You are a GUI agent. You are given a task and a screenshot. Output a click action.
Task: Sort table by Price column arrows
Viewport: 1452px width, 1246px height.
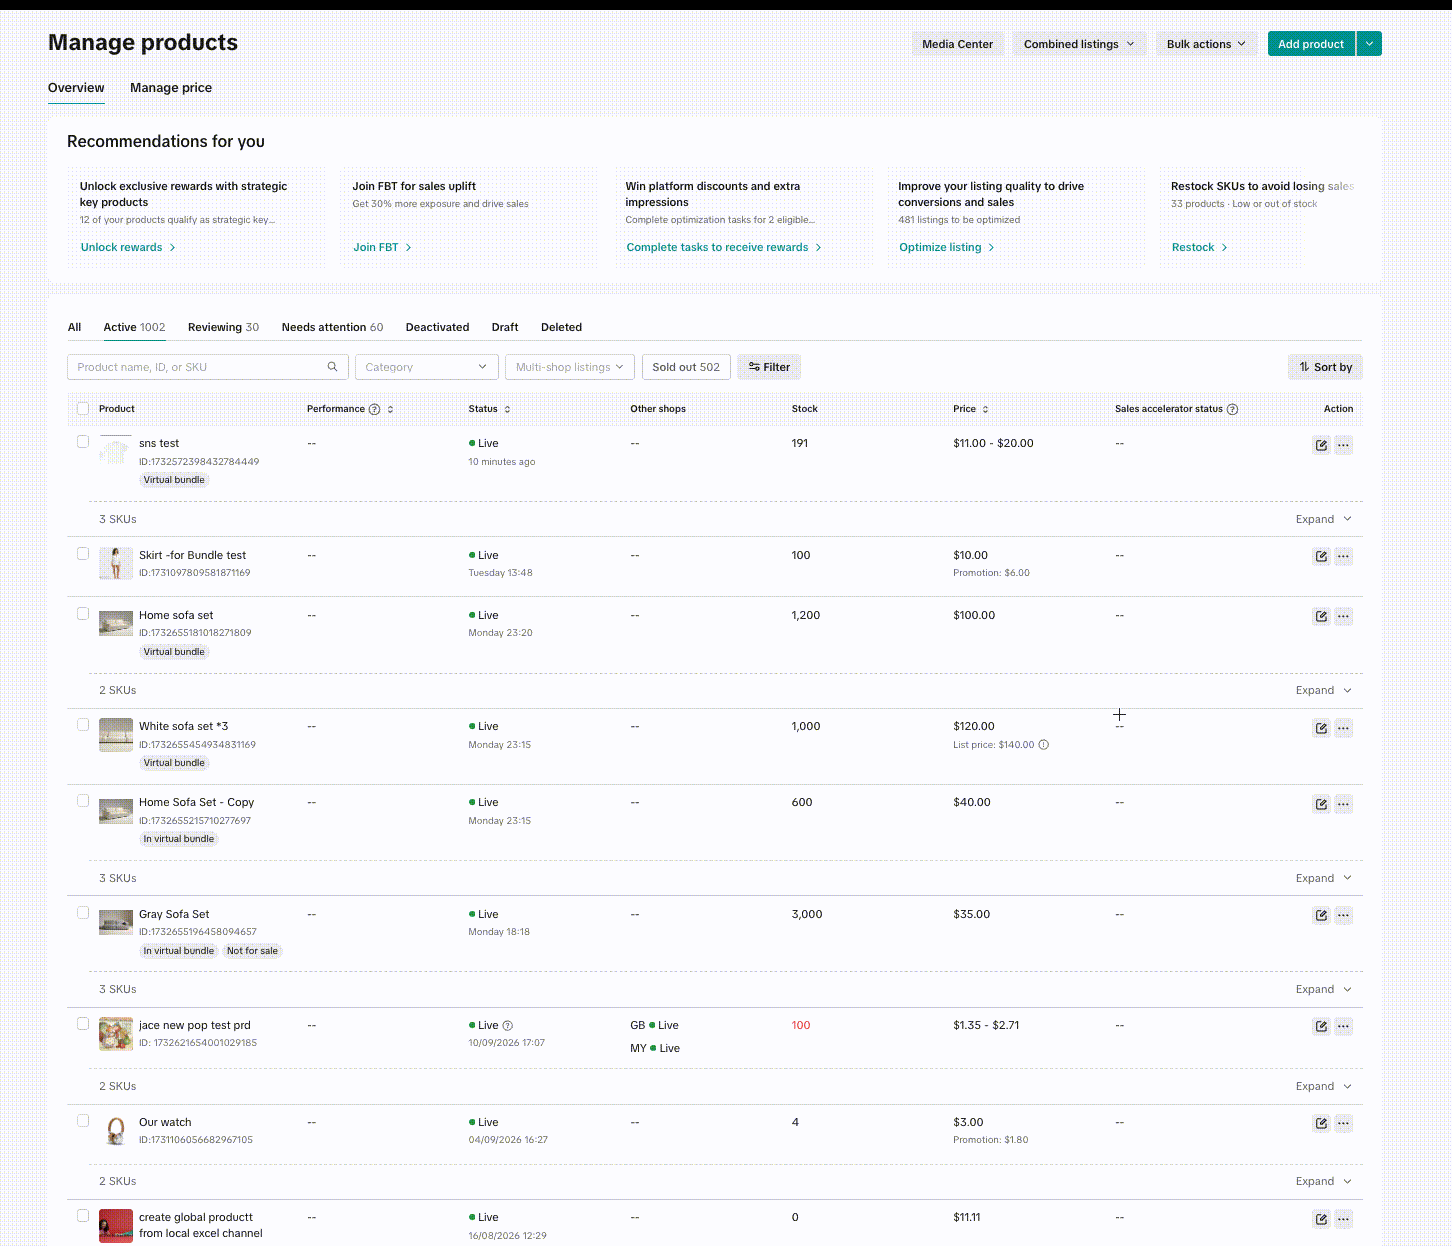click(985, 409)
